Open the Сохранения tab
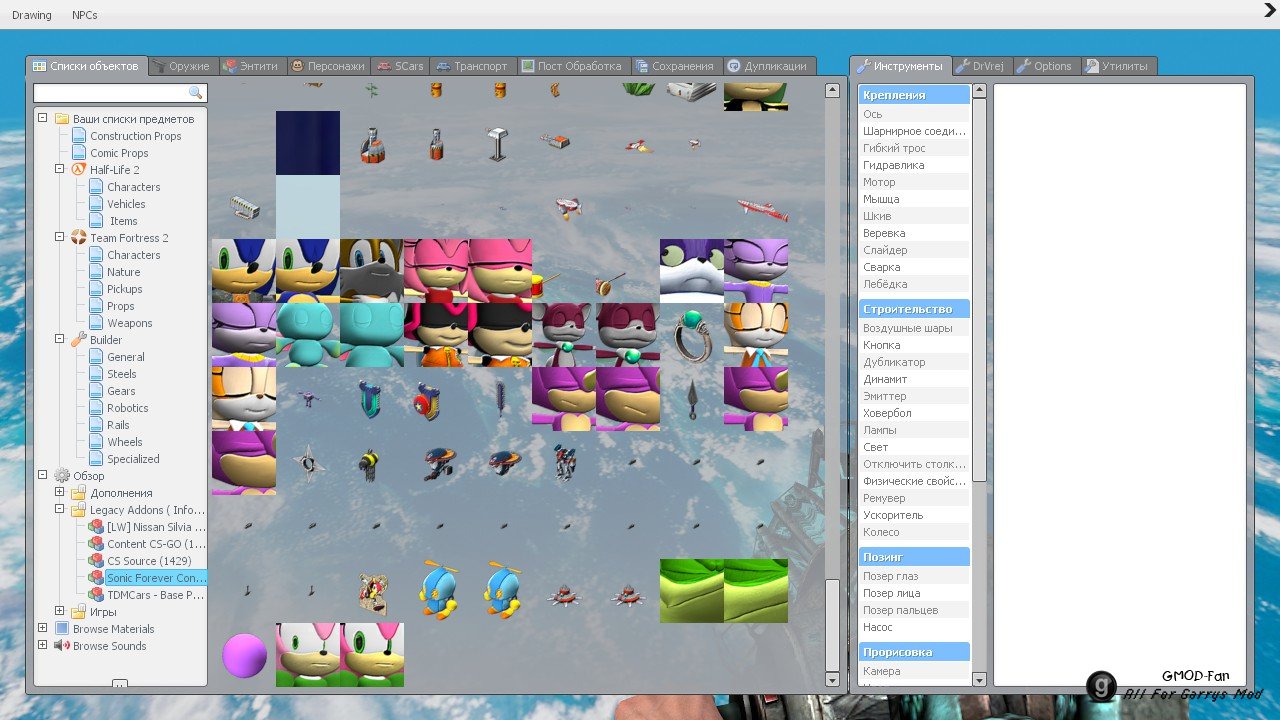 point(675,66)
